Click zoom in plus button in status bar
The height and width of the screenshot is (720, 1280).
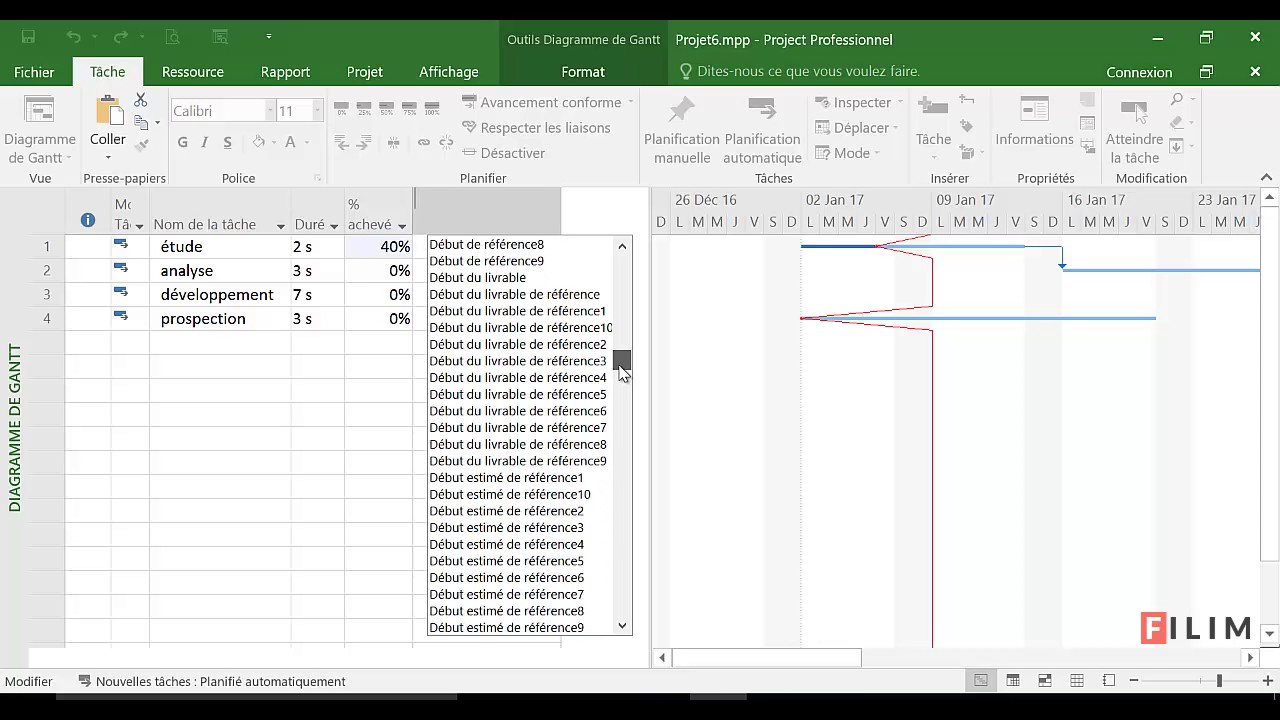pyautogui.click(x=1267, y=681)
